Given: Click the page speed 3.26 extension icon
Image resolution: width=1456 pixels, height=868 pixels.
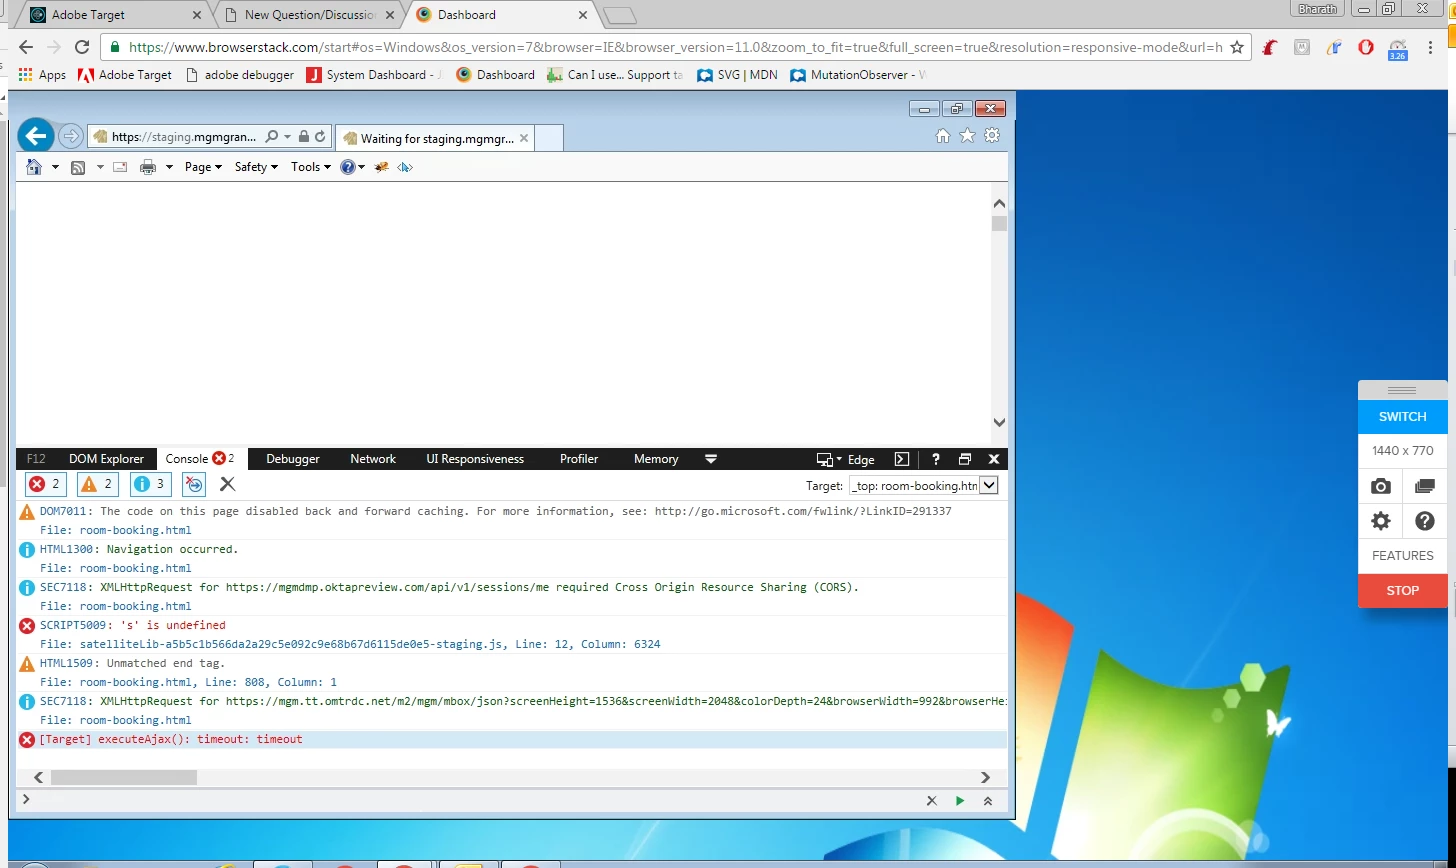Looking at the screenshot, I should pyautogui.click(x=1398, y=48).
